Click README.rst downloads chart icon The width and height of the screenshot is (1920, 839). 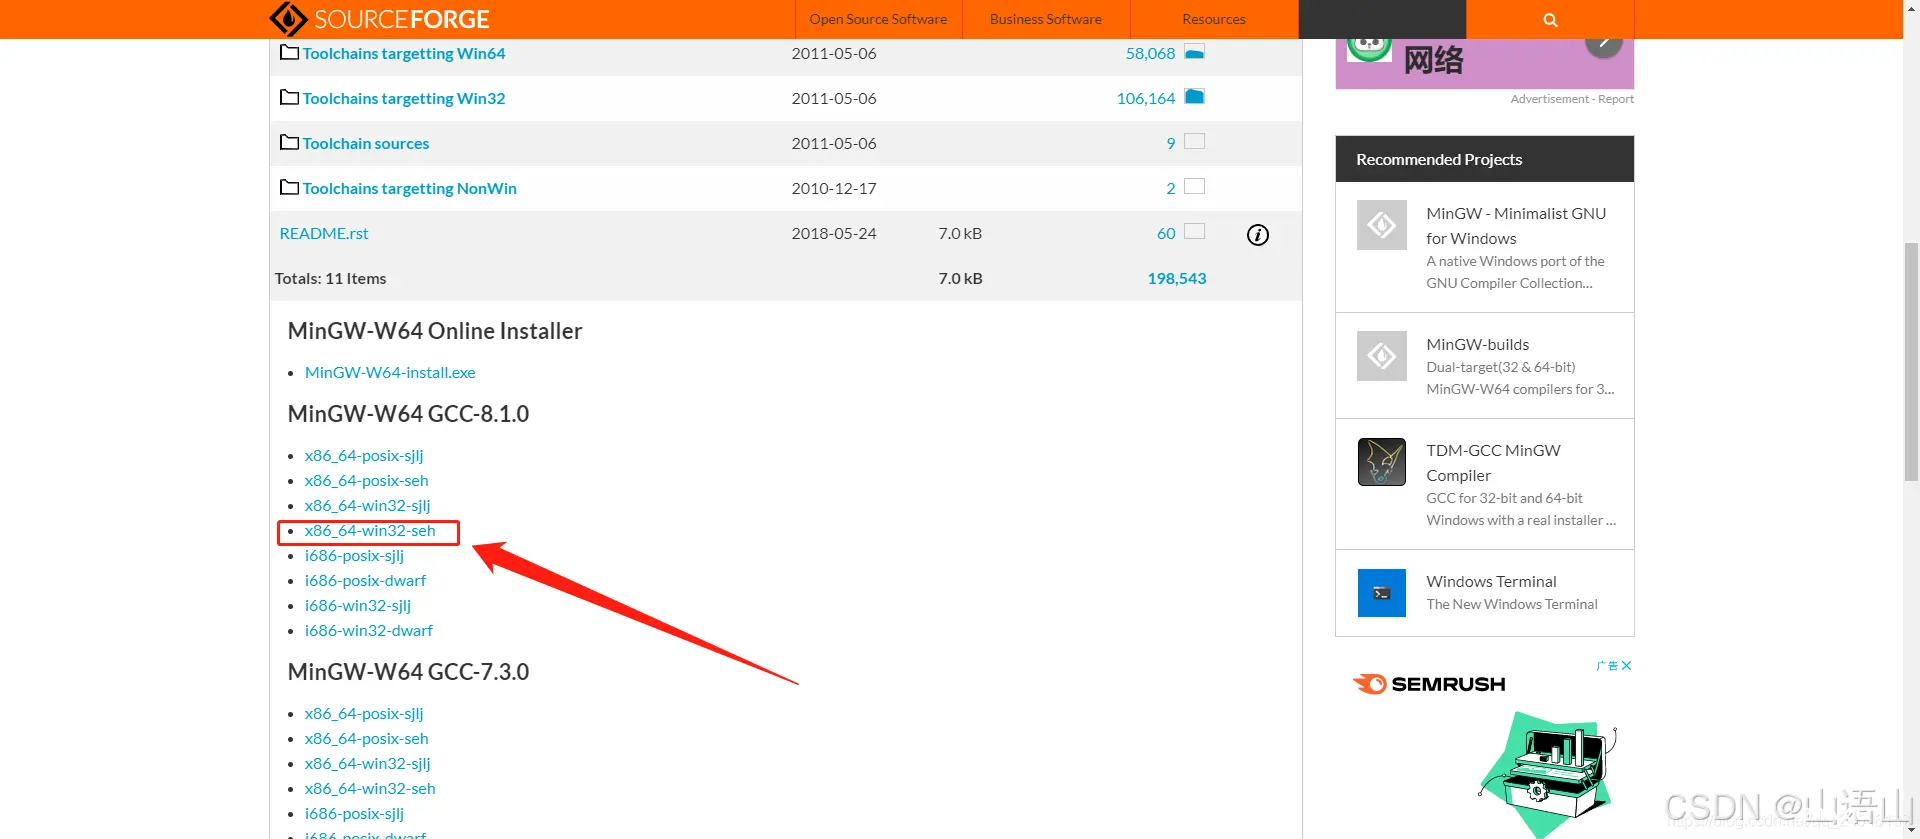(1194, 231)
